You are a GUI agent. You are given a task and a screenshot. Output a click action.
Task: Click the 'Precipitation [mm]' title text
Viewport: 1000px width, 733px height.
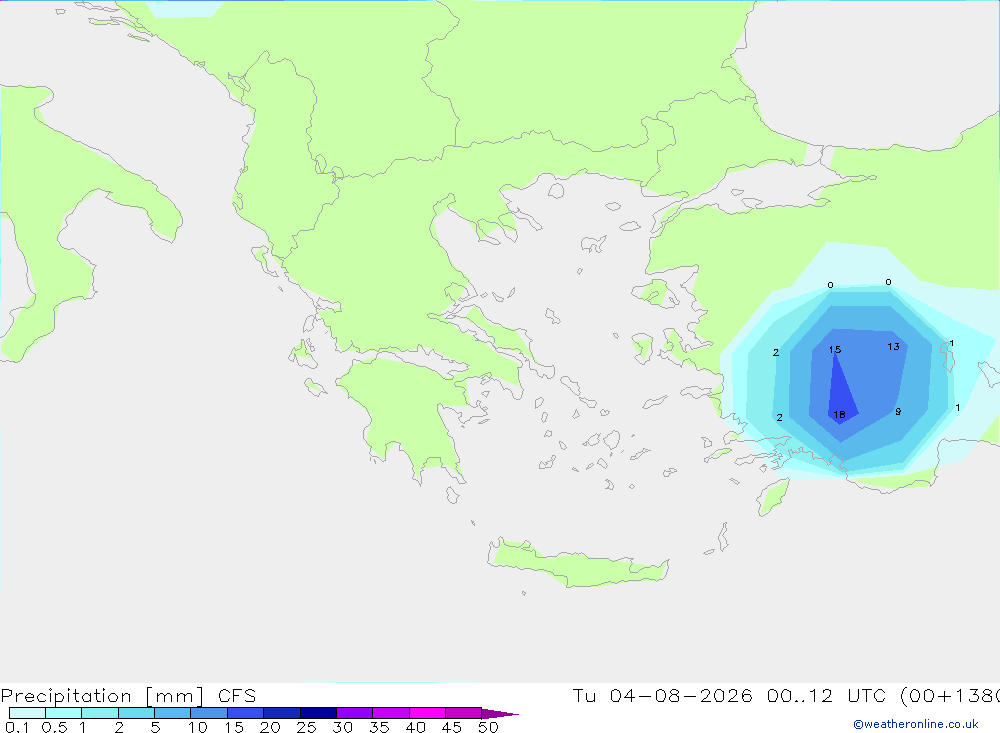(x=102, y=695)
